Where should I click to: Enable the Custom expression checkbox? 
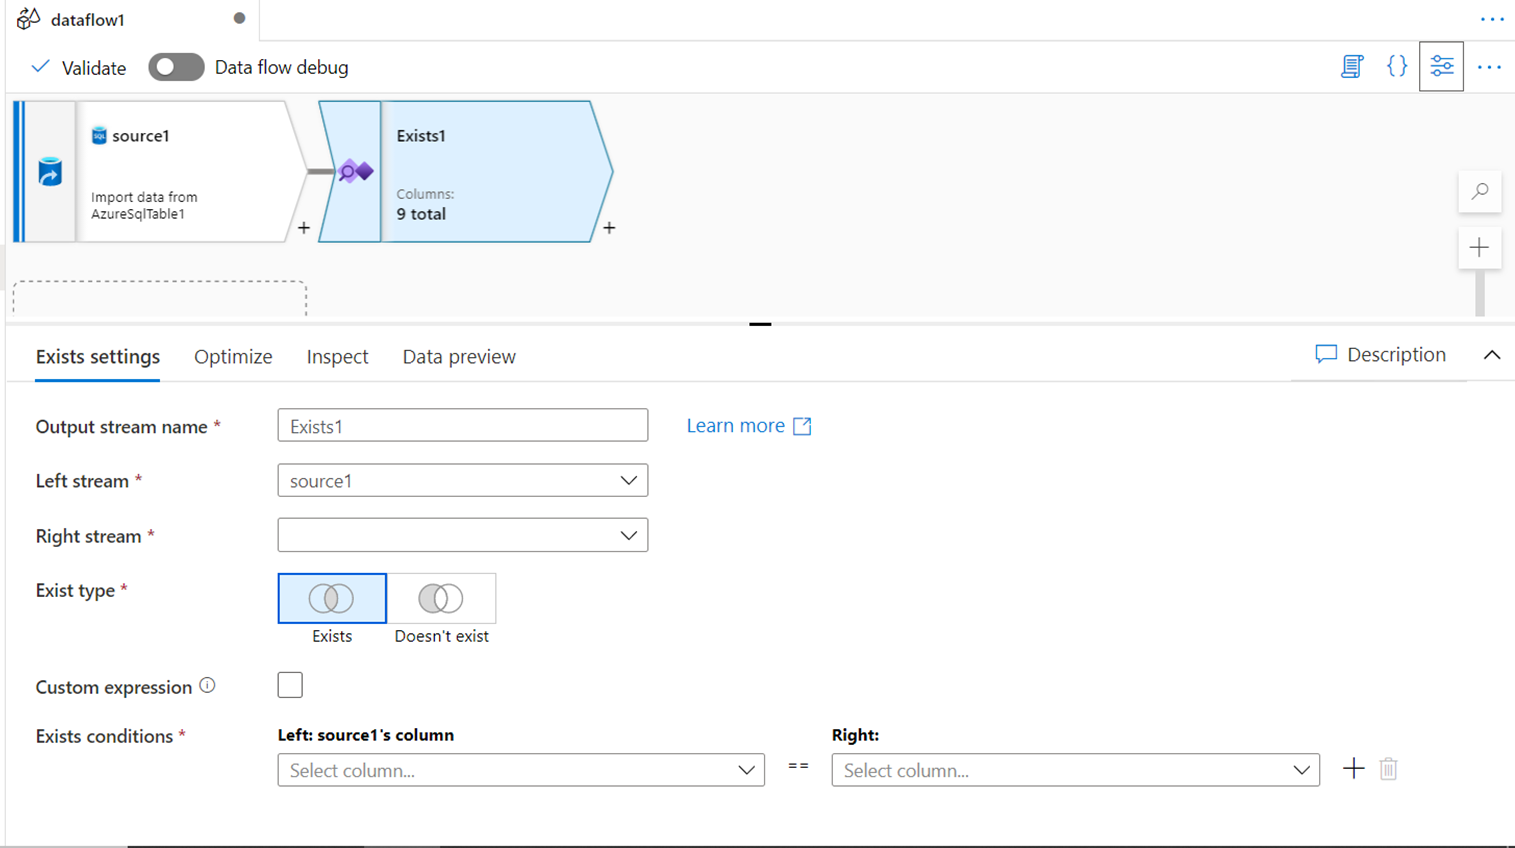[290, 685]
